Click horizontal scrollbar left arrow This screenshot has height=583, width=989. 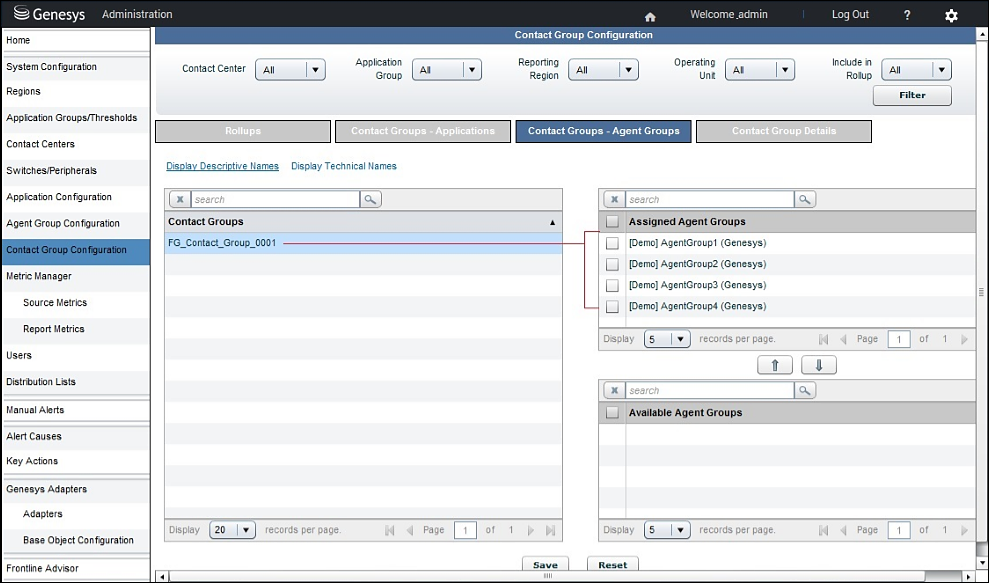[x=162, y=576]
